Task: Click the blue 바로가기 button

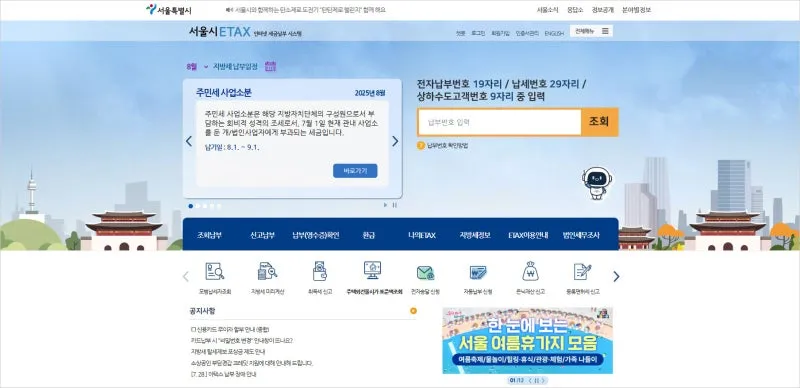Action: click(355, 171)
